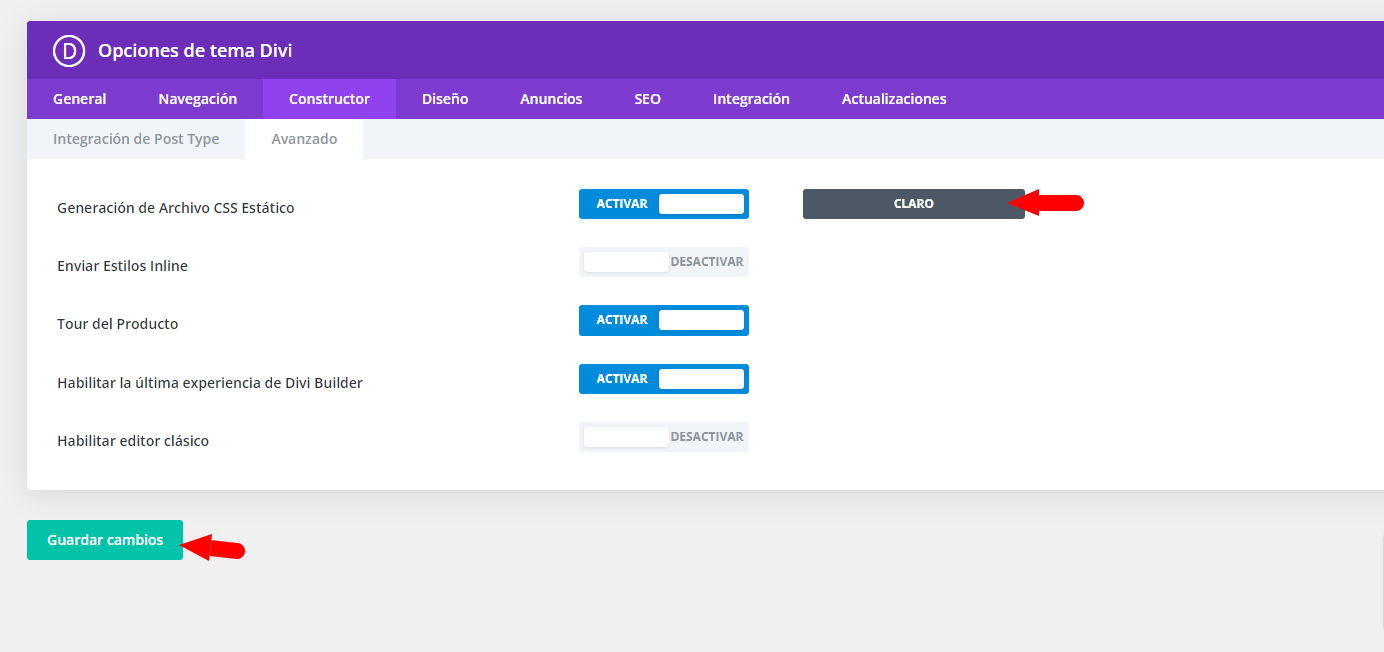Image resolution: width=1384 pixels, height=652 pixels.
Task: Switch to the Navegación tab
Action: coord(198,99)
